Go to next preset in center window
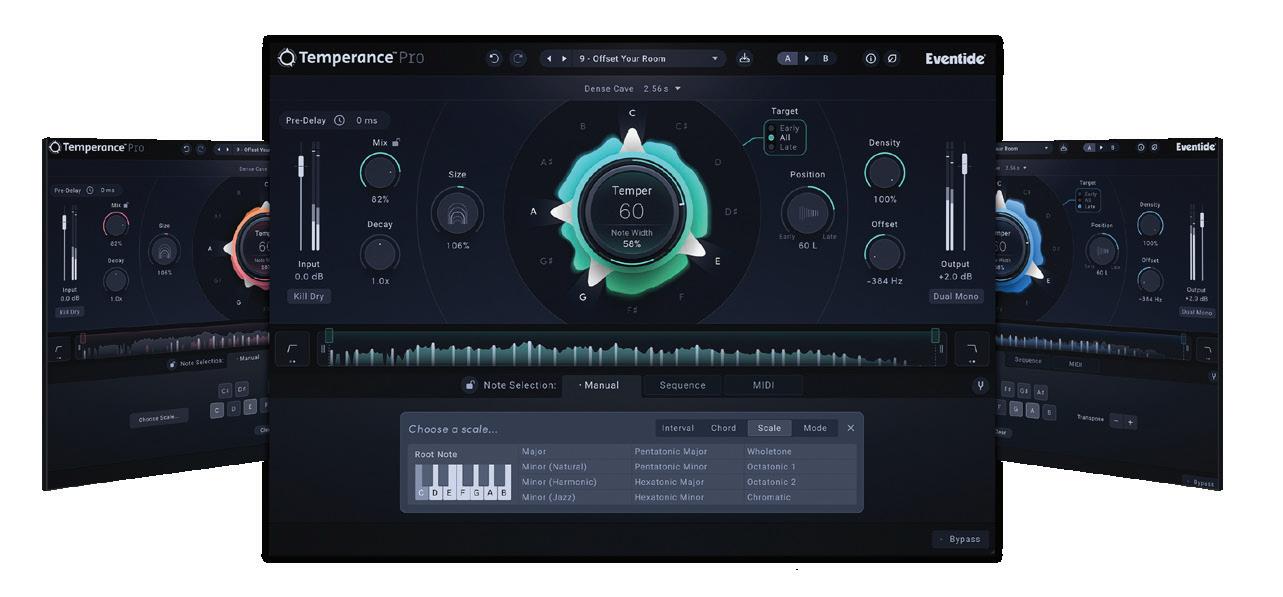This screenshot has height=597, width=1283. [x=564, y=59]
